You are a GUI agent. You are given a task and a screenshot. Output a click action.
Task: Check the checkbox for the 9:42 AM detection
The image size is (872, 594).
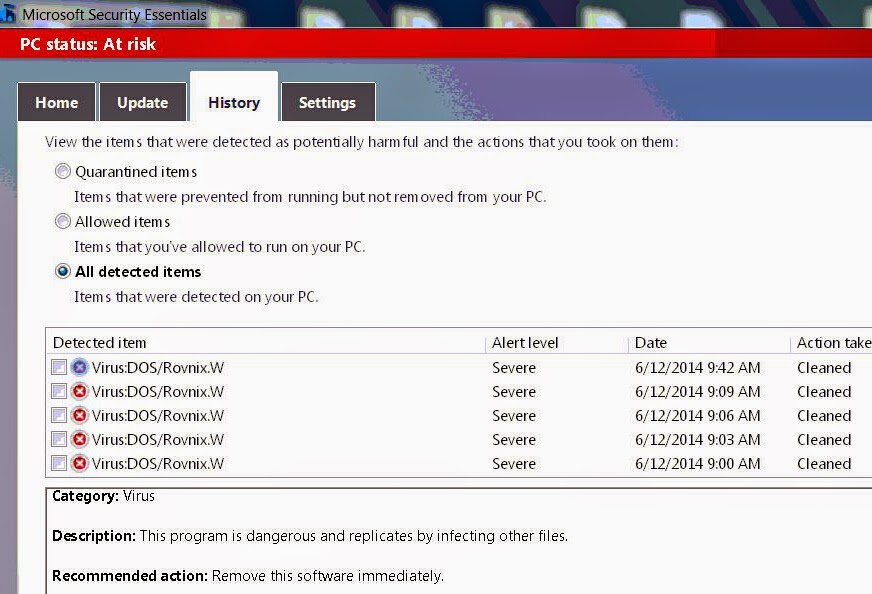[58, 367]
